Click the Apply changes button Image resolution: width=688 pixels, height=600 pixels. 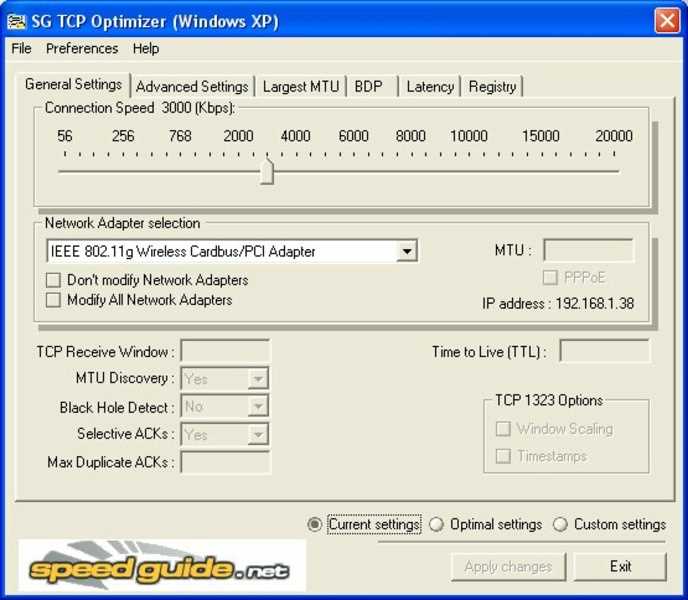pyautogui.click(x=508, y=566)
